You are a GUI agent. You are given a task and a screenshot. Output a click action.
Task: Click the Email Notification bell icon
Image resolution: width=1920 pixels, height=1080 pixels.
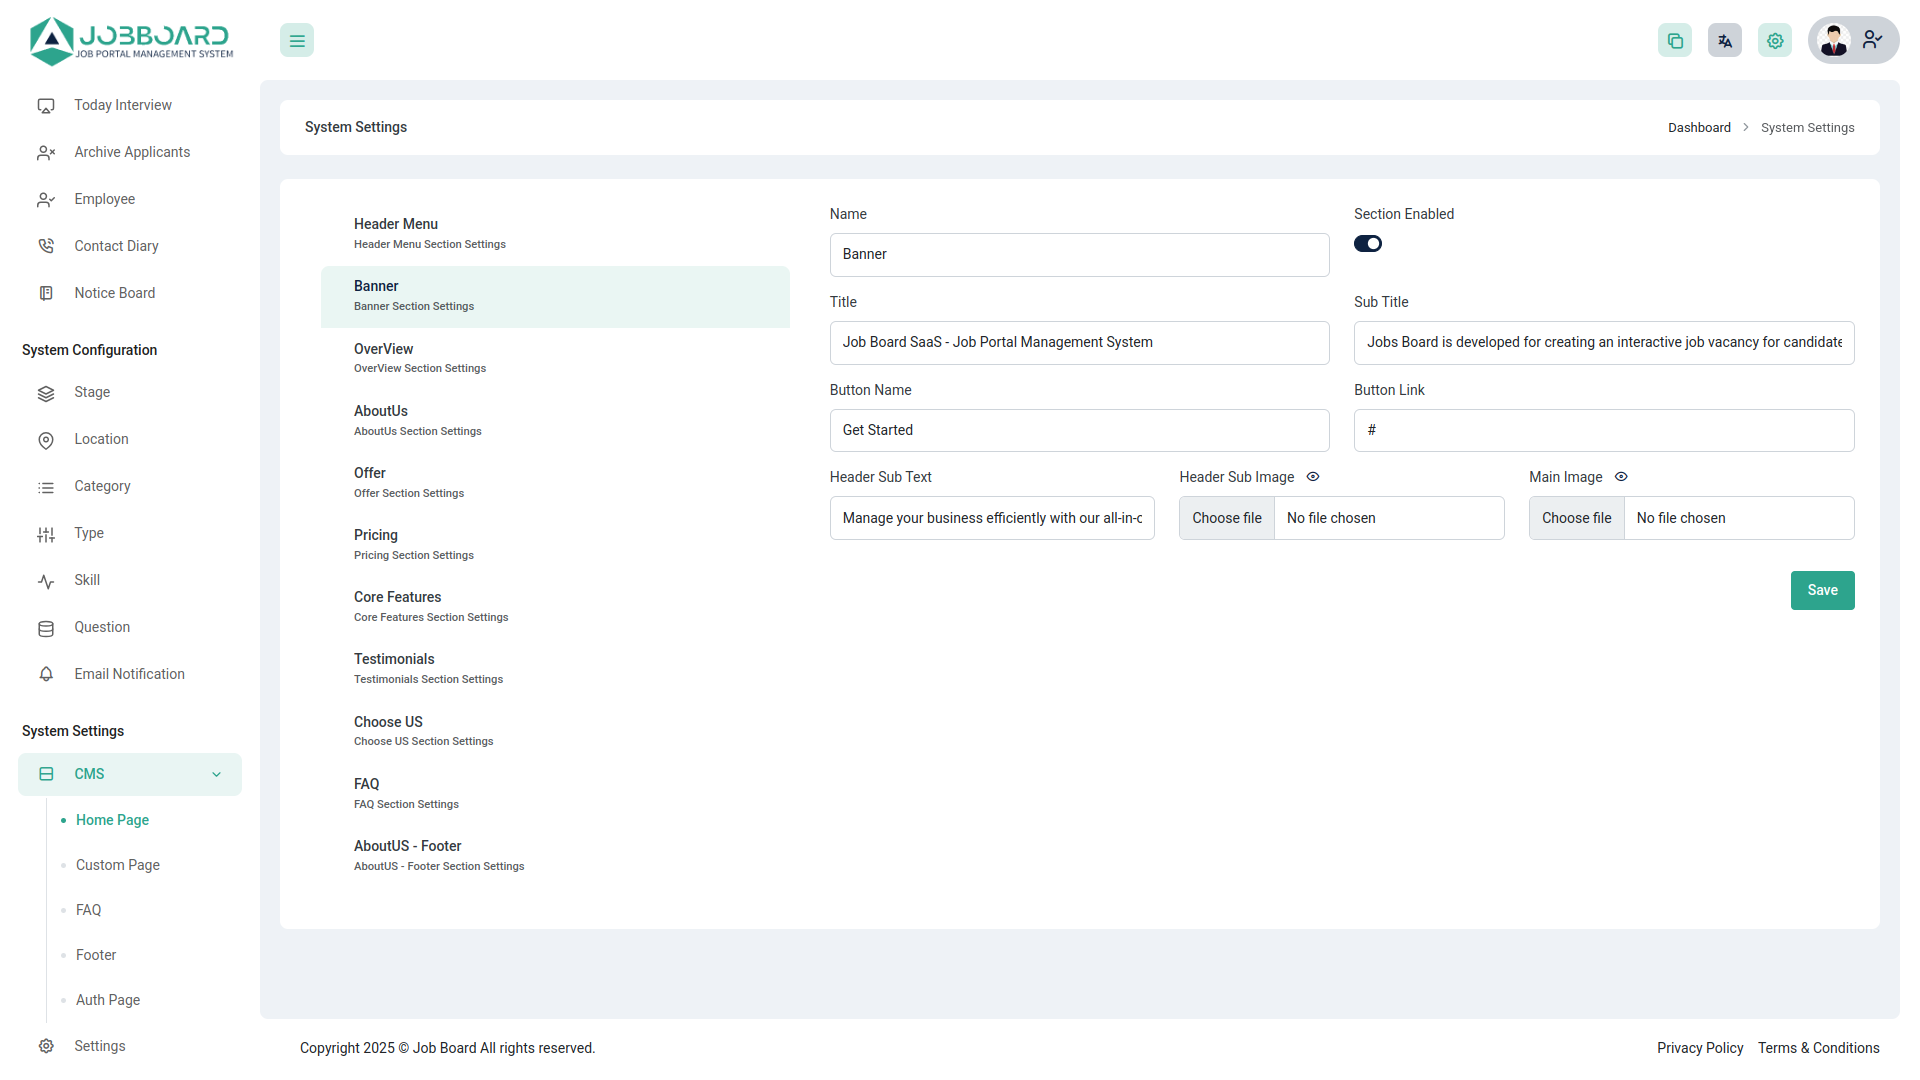coord(46,675)
